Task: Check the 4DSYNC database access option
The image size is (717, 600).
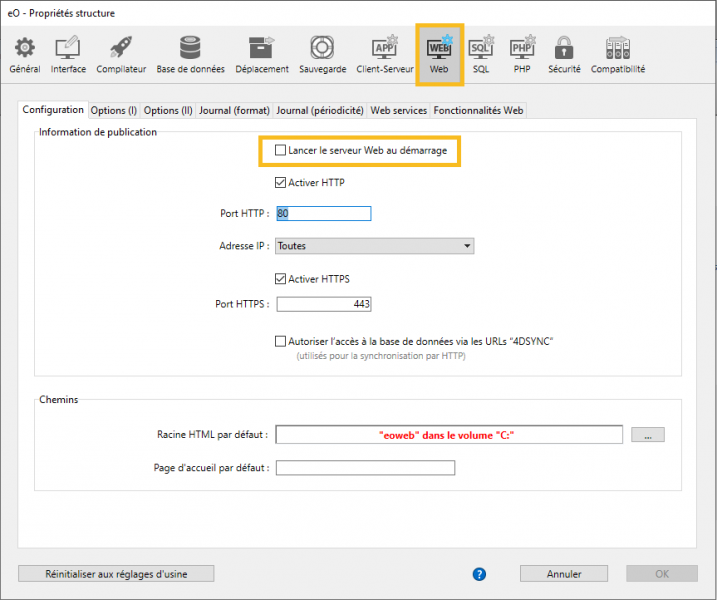Action: pyautogui.click(x=281, y=341)
